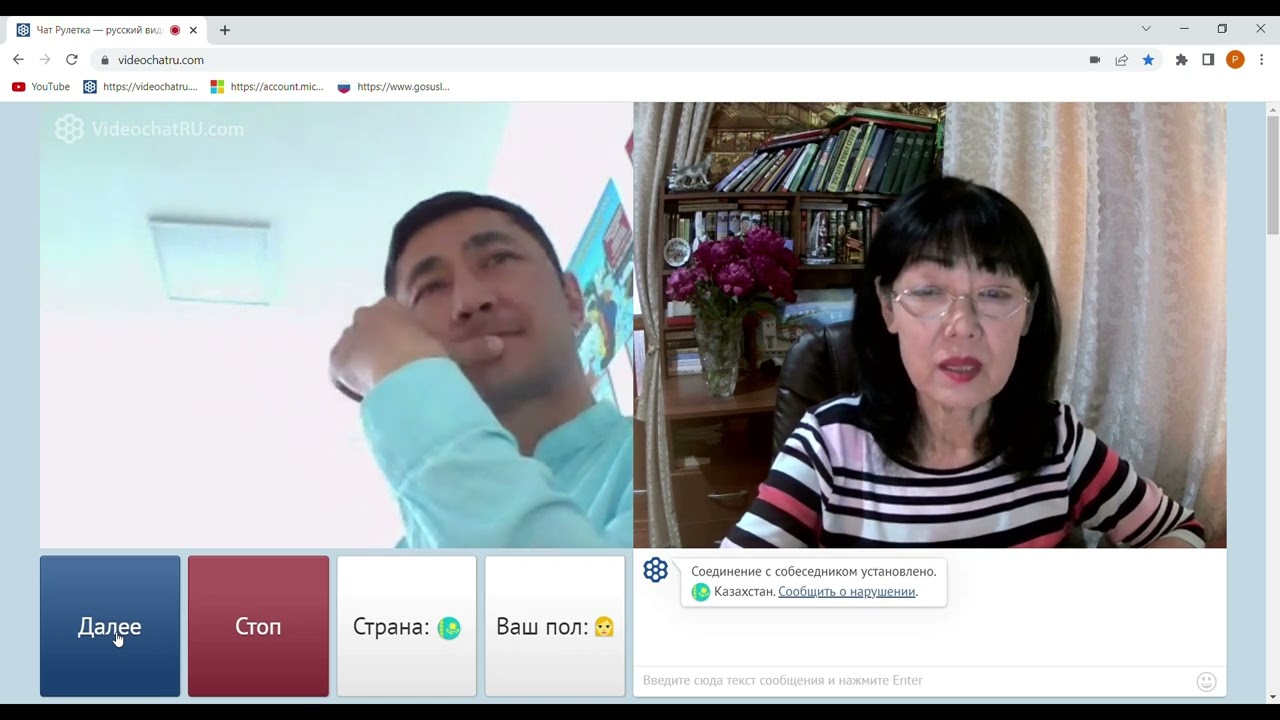Minimize the browser window
The width and height of the screenshot is (1280, 720).
click(x=1184, y=29)
